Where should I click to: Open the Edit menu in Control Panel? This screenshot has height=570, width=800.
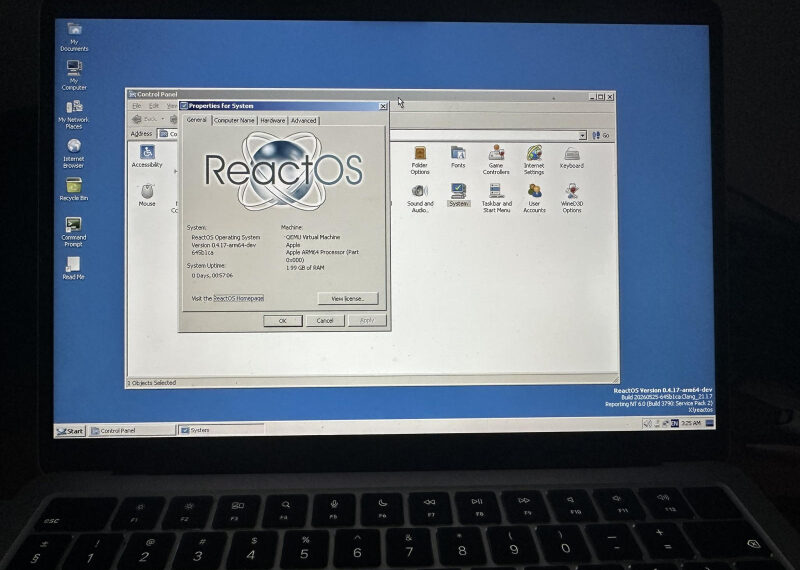point(154,106)
